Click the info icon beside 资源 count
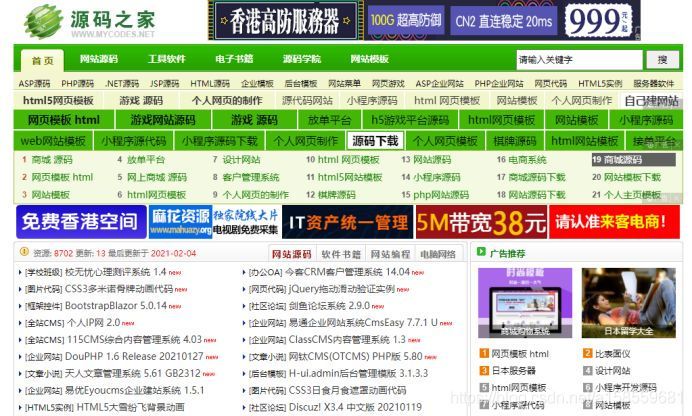Screen dimensions: 692x416 click(24, 252)
